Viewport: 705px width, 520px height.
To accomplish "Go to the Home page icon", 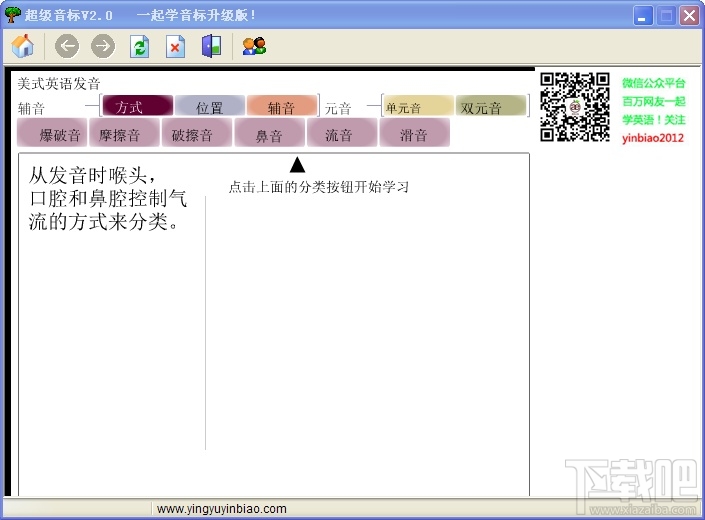I will pyautogui.click(x=23, y=46).
